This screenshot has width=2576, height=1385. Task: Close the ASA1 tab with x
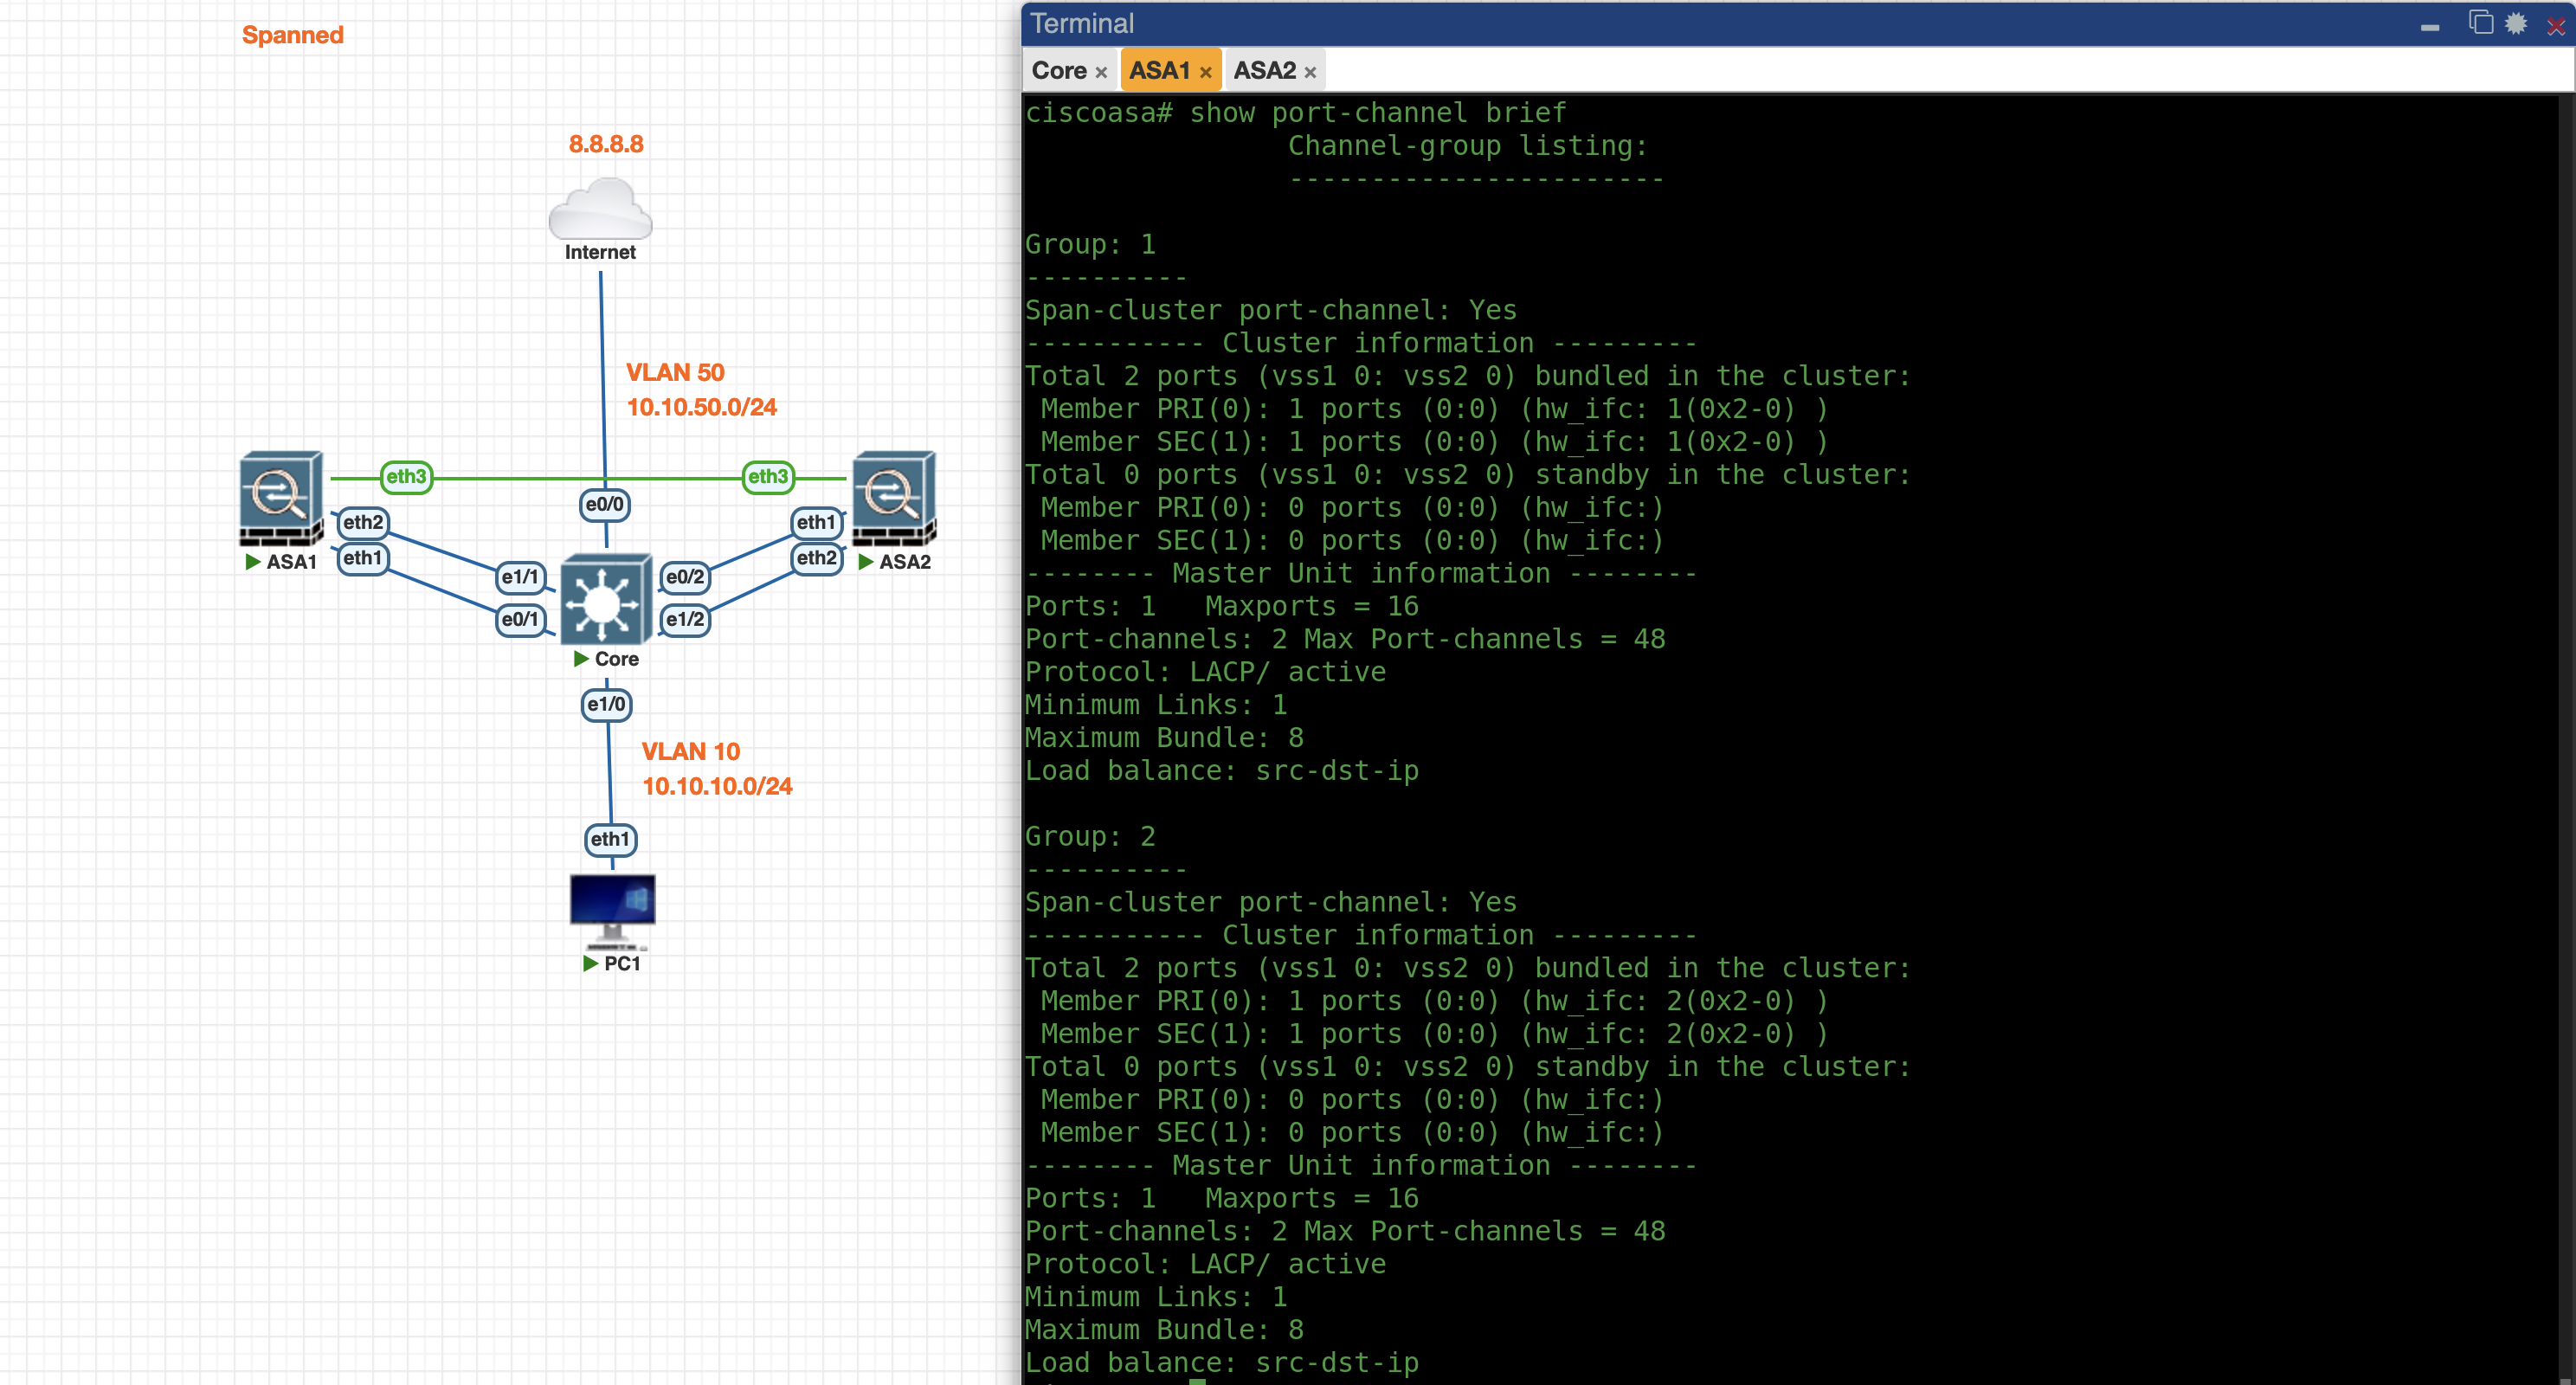[x=1205, y=73]
